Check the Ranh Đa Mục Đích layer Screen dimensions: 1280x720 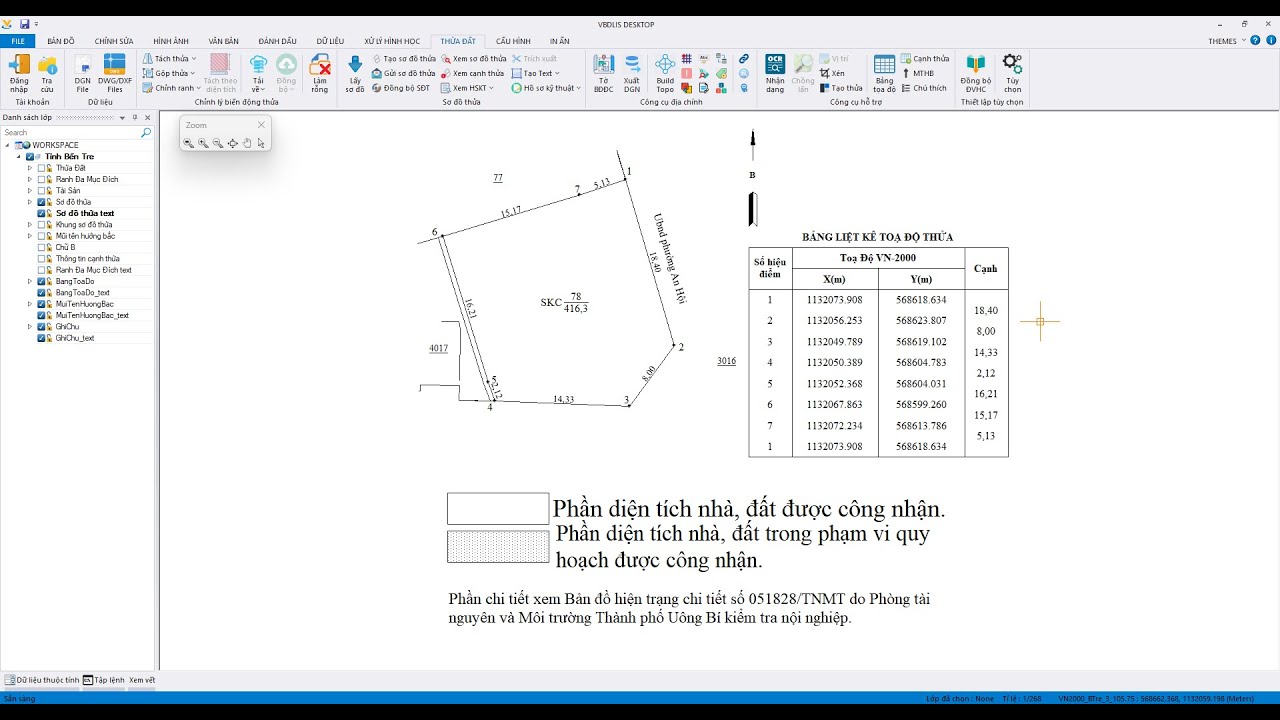[42, 179]
